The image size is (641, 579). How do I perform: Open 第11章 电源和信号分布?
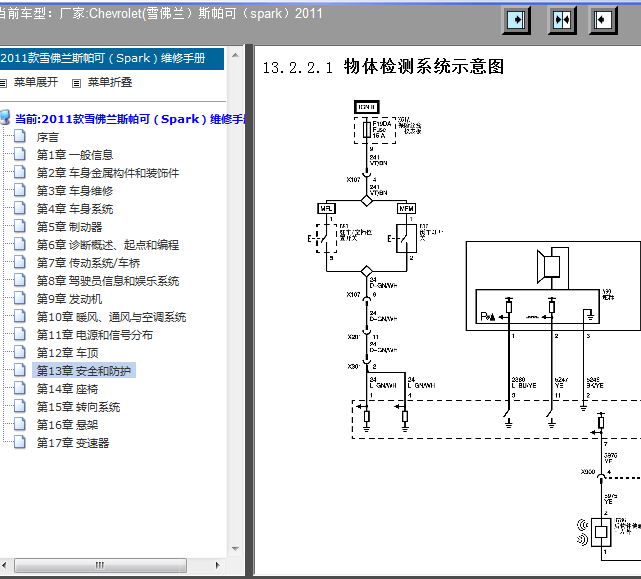point(95,335)
